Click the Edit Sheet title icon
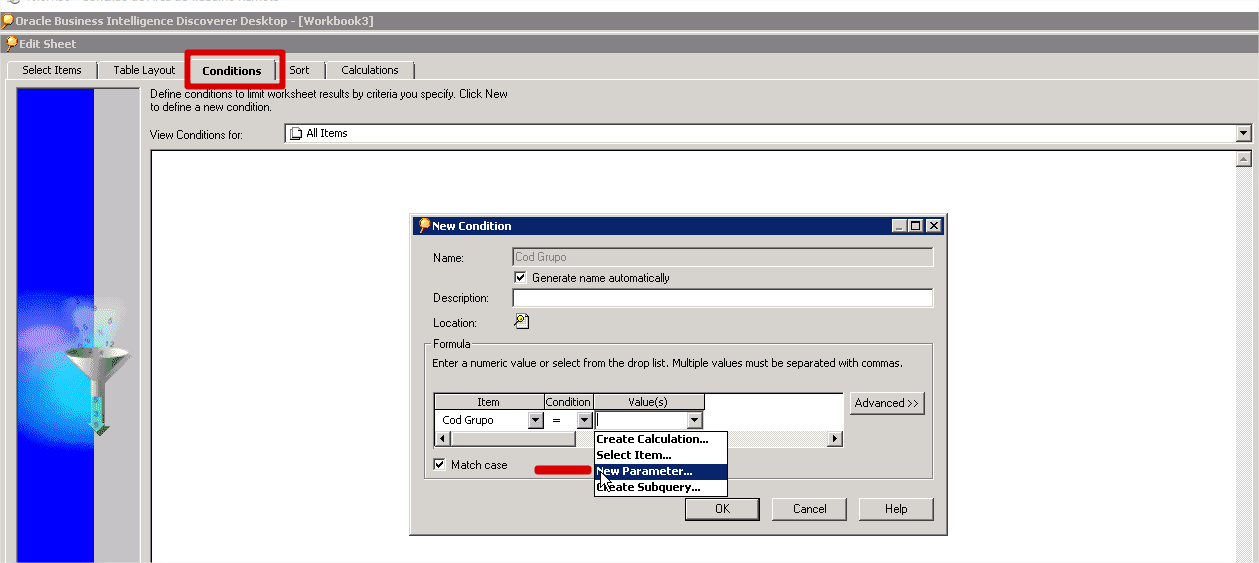1259x563 pixels. pos(11,43)
